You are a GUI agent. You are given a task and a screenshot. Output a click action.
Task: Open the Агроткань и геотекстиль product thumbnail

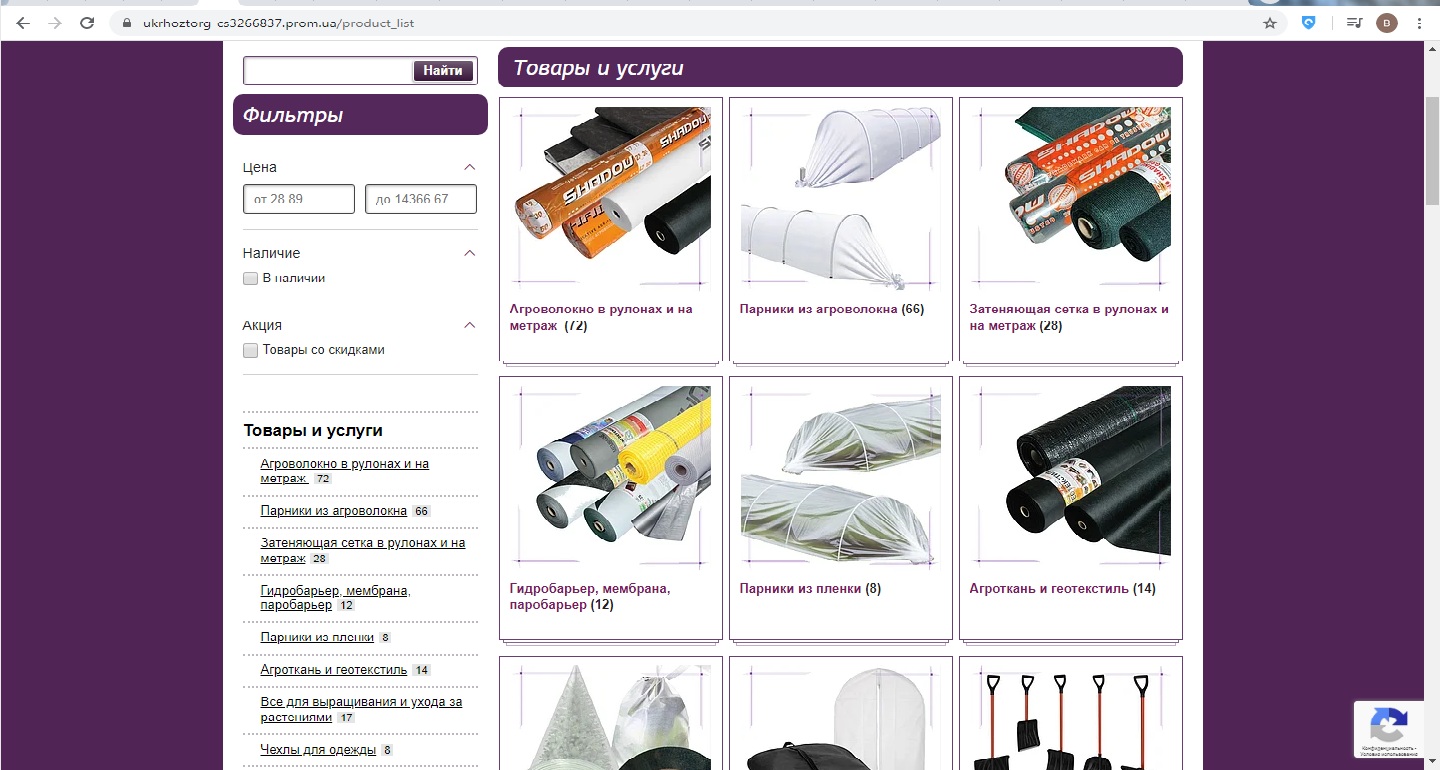coord(1071,477)
